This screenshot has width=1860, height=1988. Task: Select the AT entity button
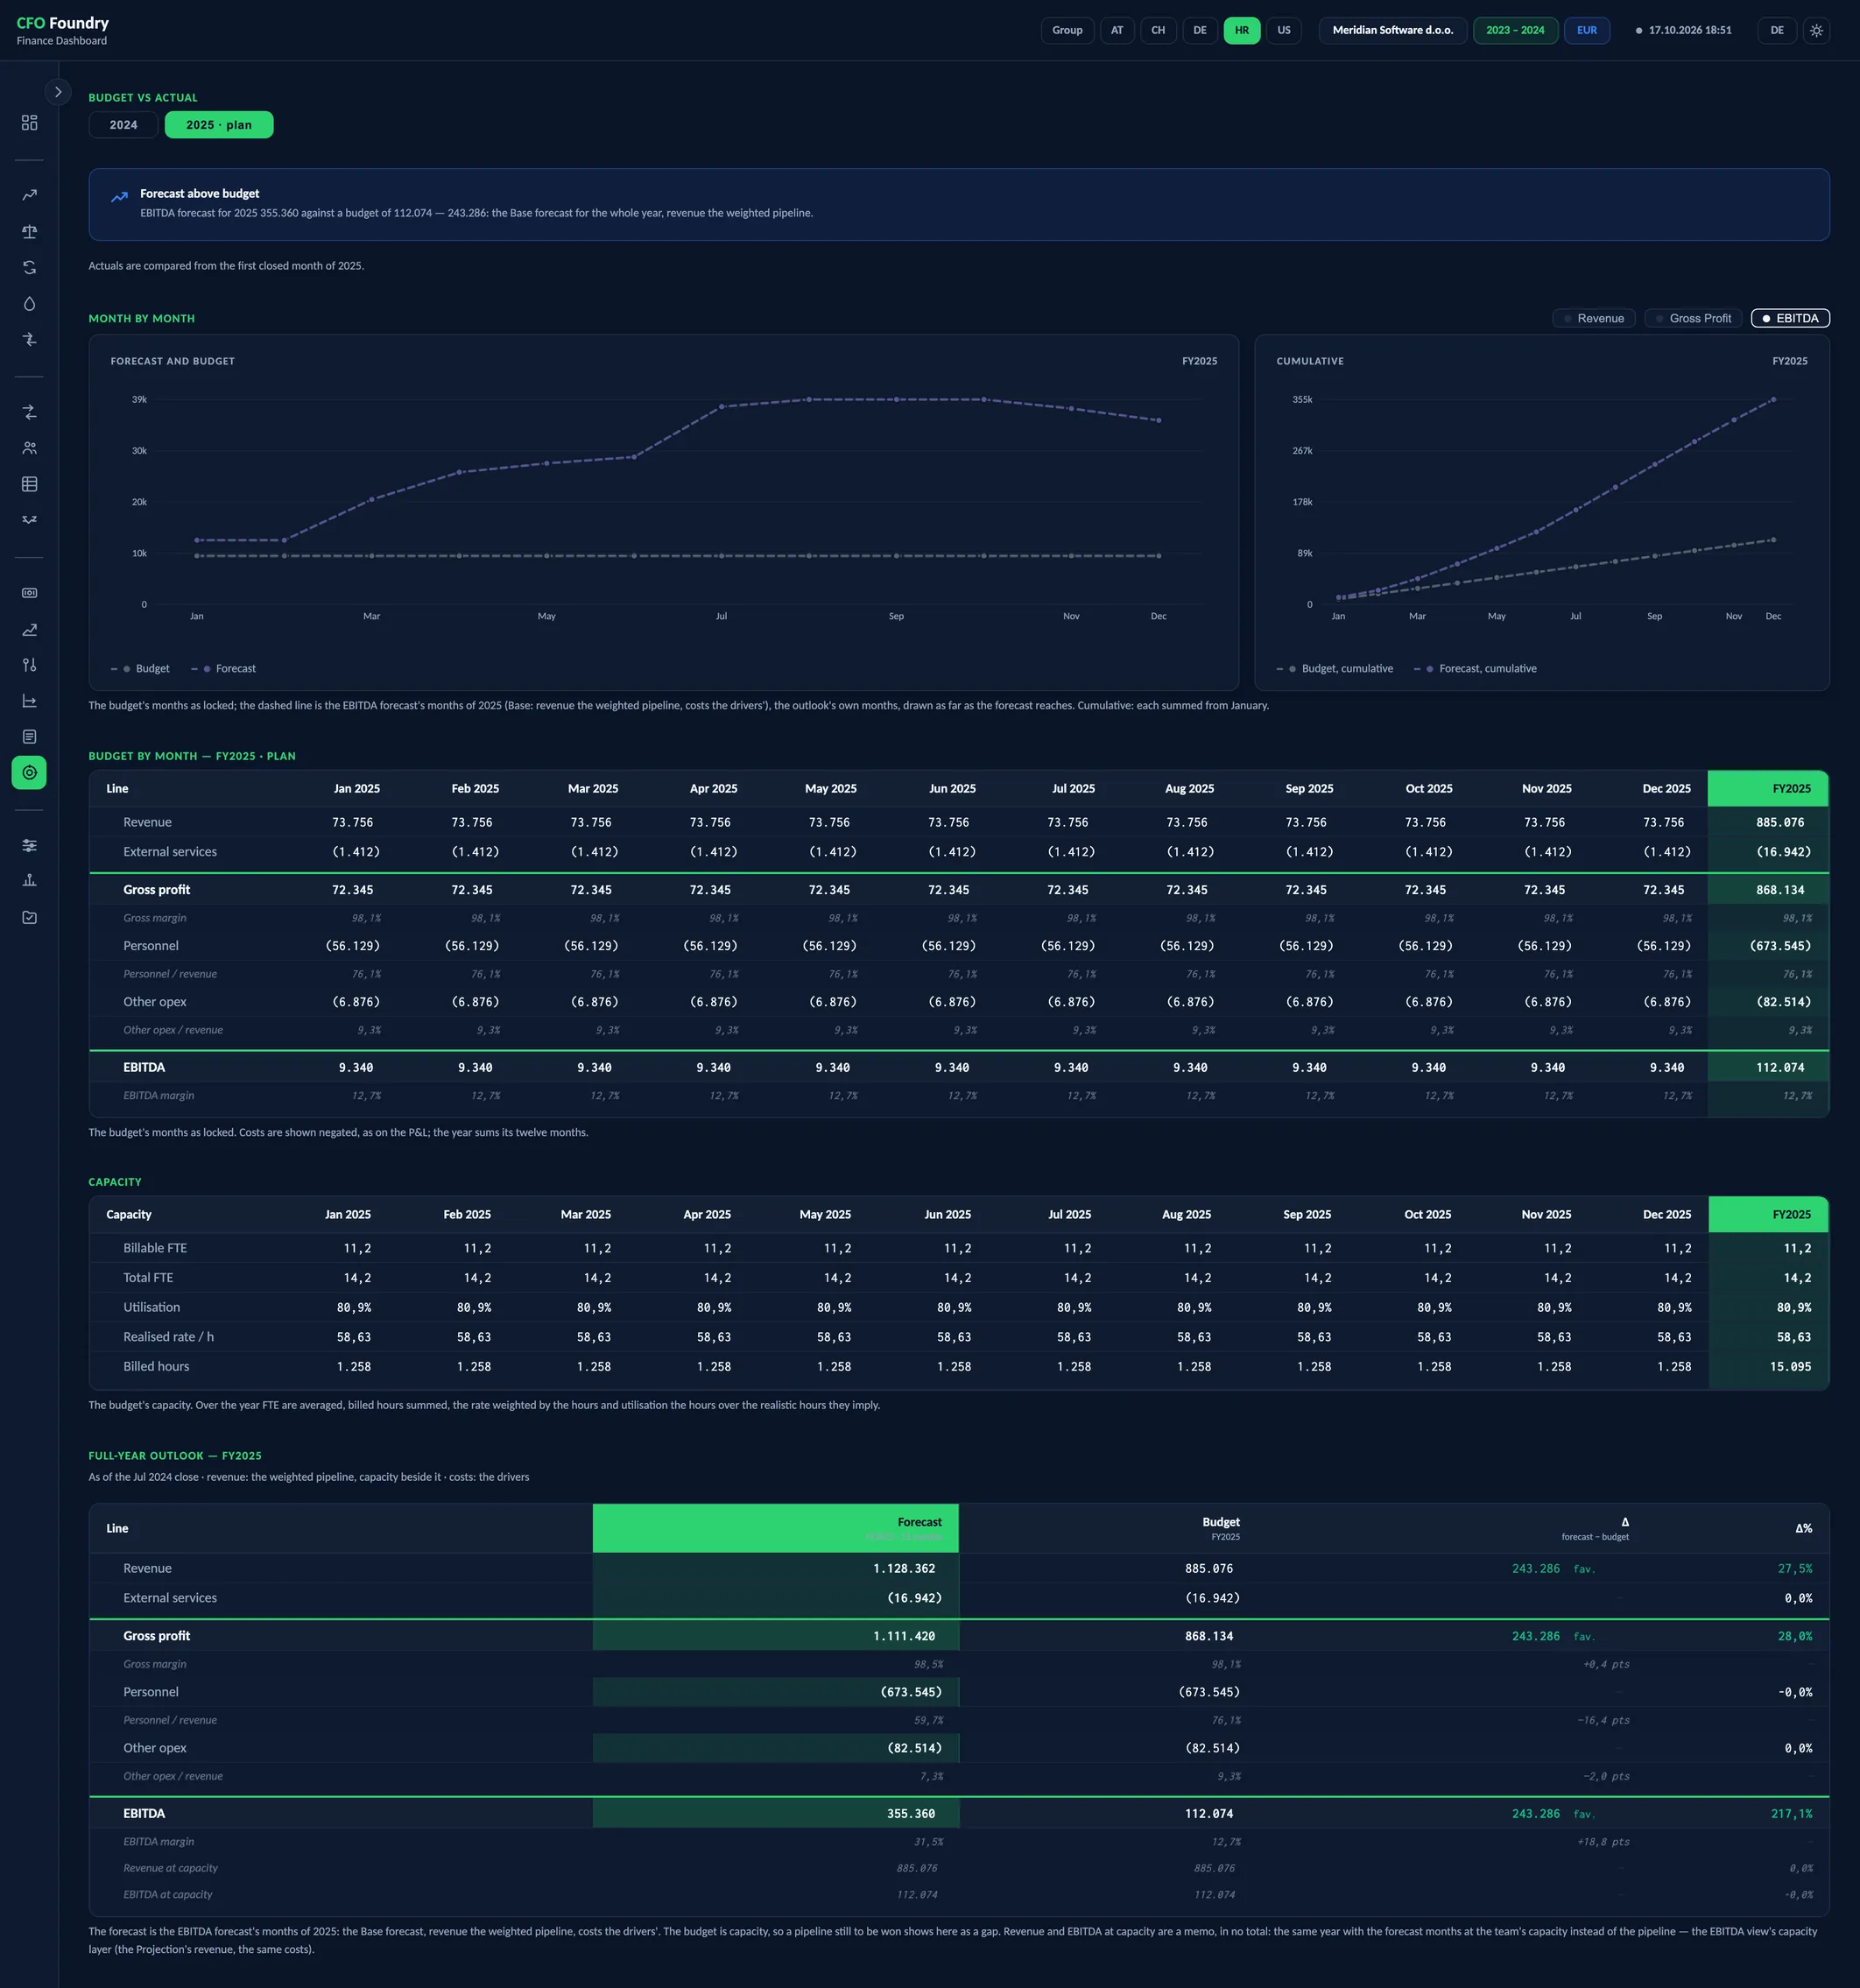(x=1117, y=30)
